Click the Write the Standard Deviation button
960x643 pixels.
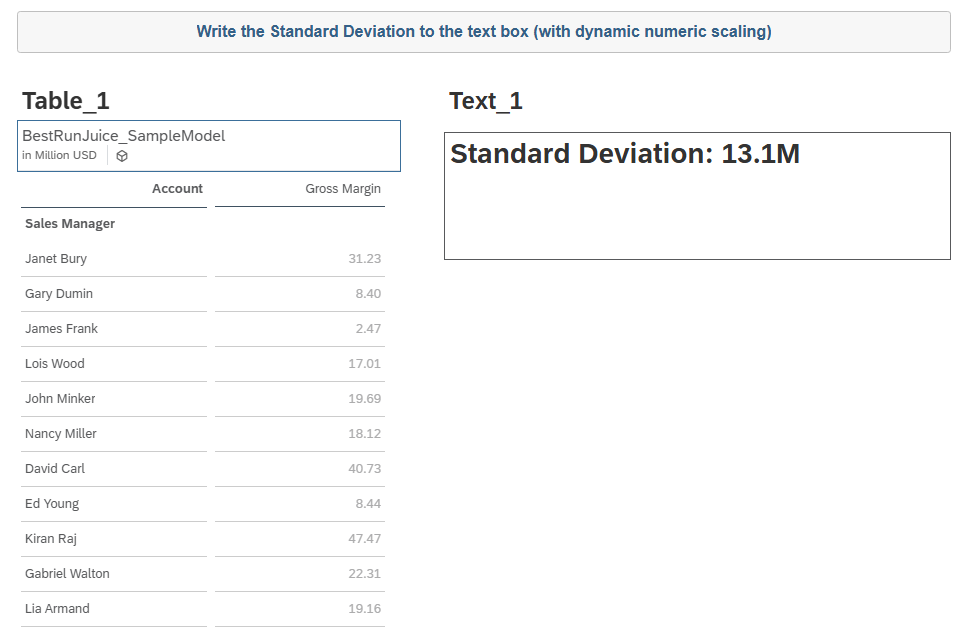(x=483, y=32)
